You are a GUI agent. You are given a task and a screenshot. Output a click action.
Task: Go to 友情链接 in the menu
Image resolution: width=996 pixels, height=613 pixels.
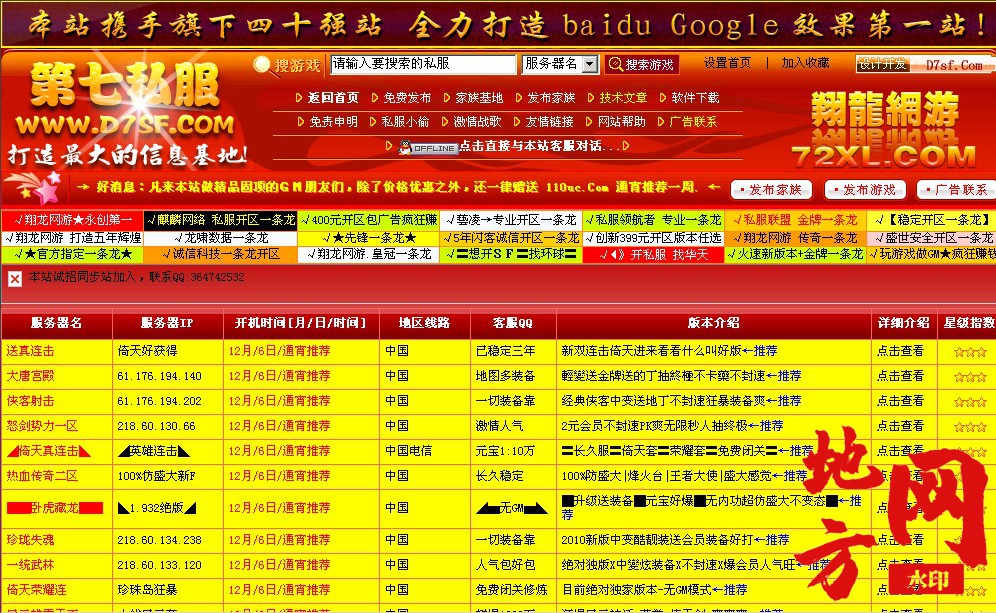[x=549, y=122]
